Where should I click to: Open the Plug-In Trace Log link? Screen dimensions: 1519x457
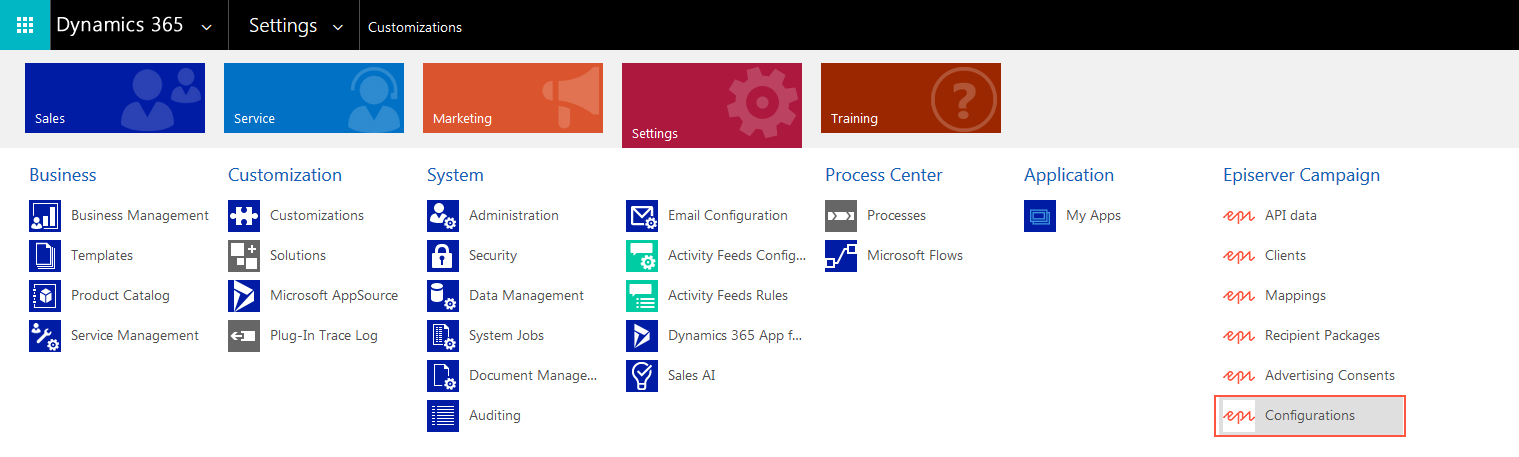pyautogui.click(x=323, y=336)
